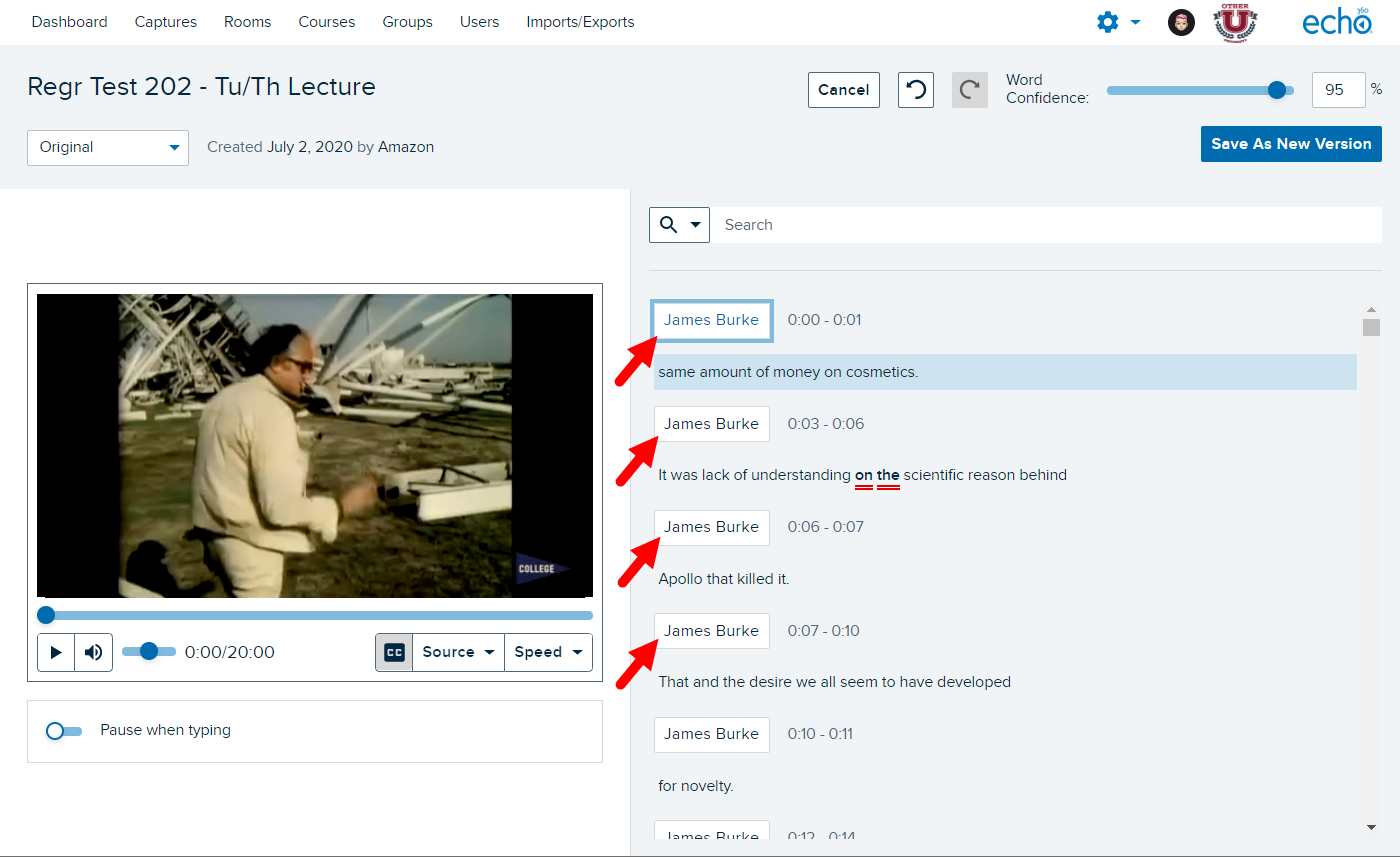Click the user profile avatar

click(1181, 22)
